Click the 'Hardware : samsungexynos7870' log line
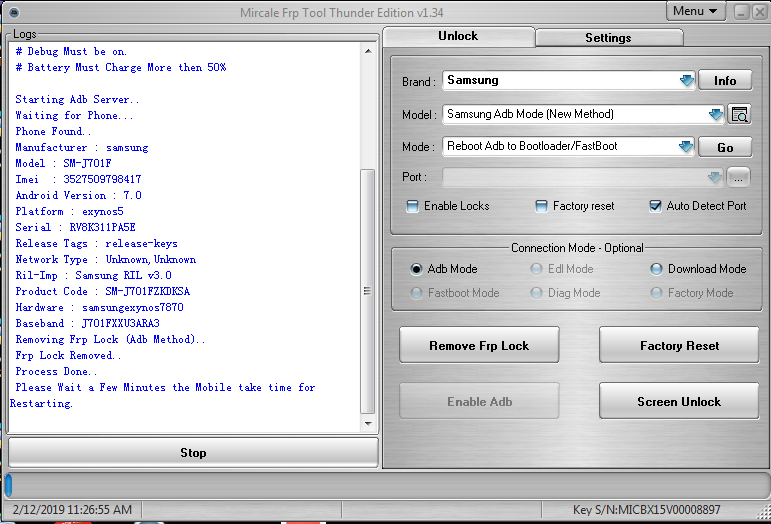The height and width of the screenshot is (524, 771). (x=99, y=308)
